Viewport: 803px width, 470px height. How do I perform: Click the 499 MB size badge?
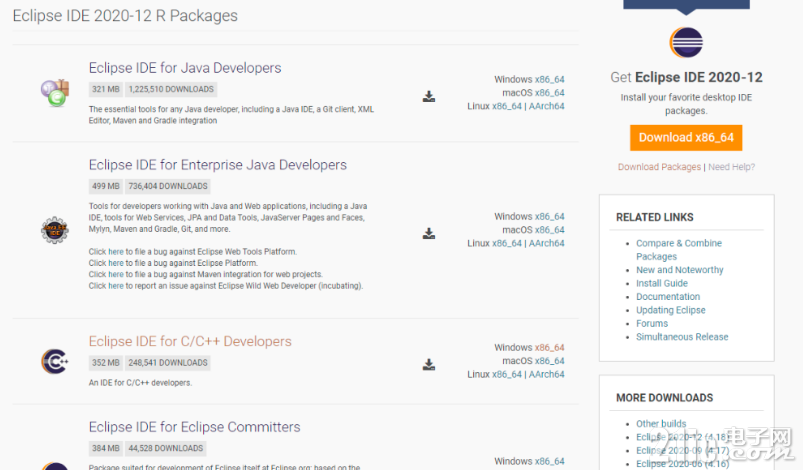click(105, 186)
